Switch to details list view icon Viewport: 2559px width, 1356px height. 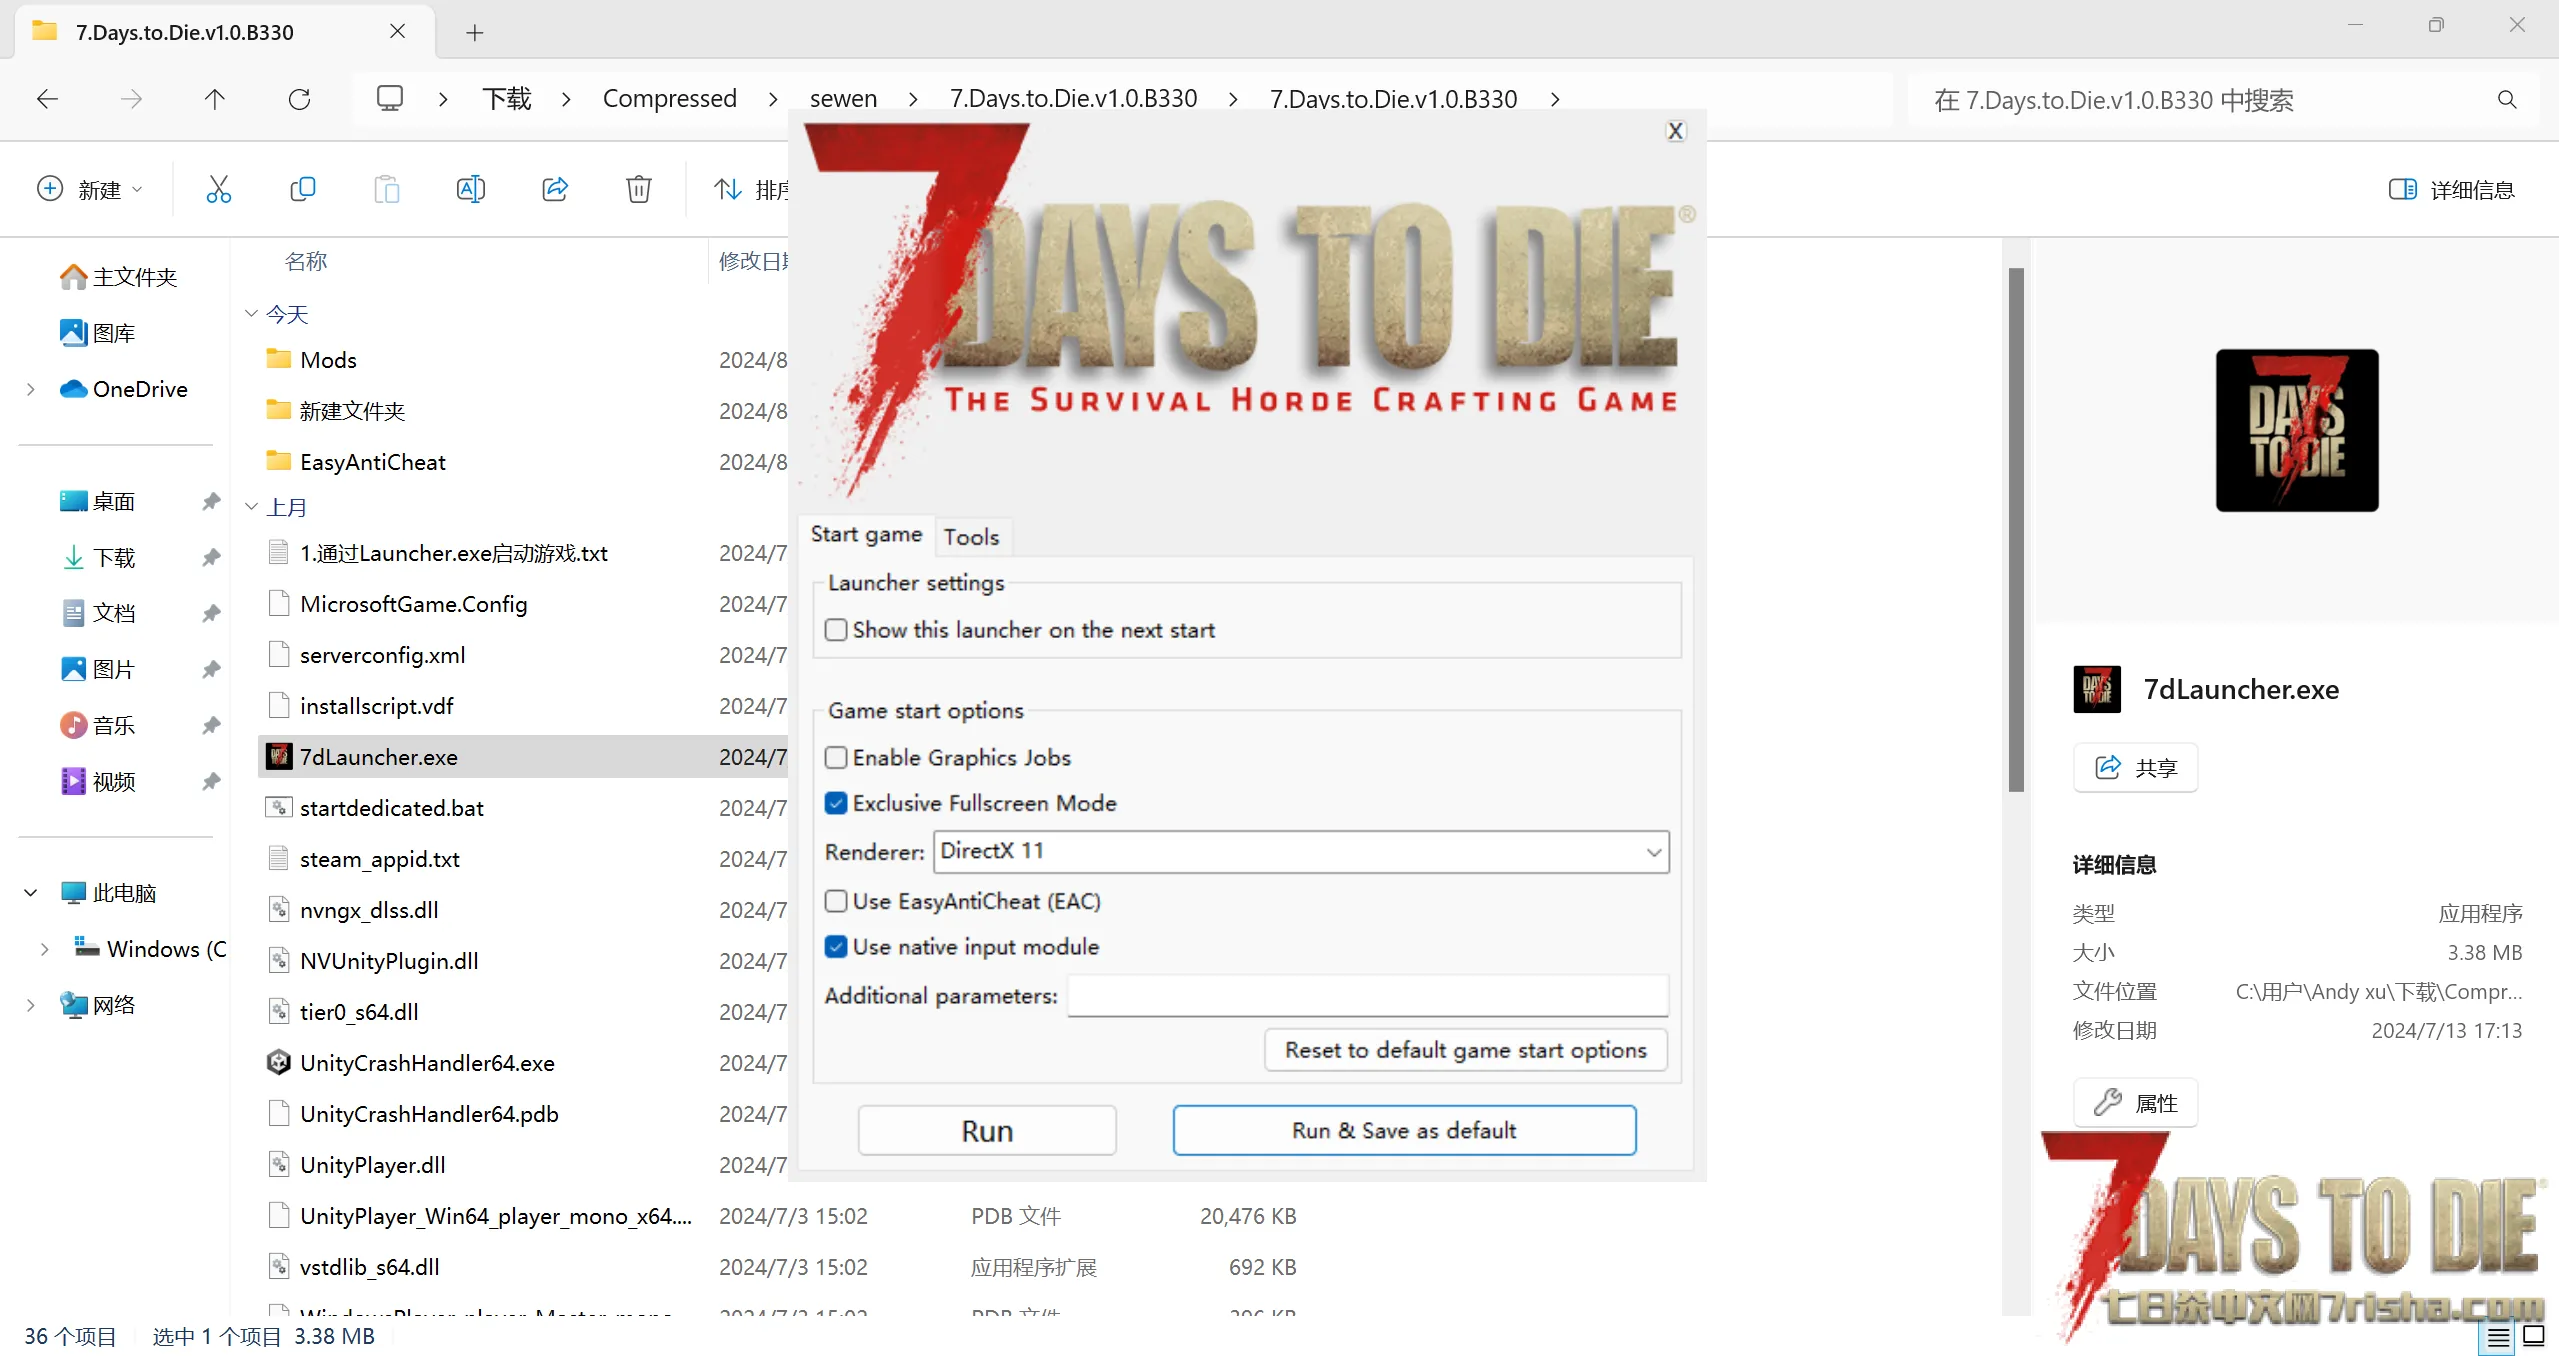click(x=2498, y=1336)
